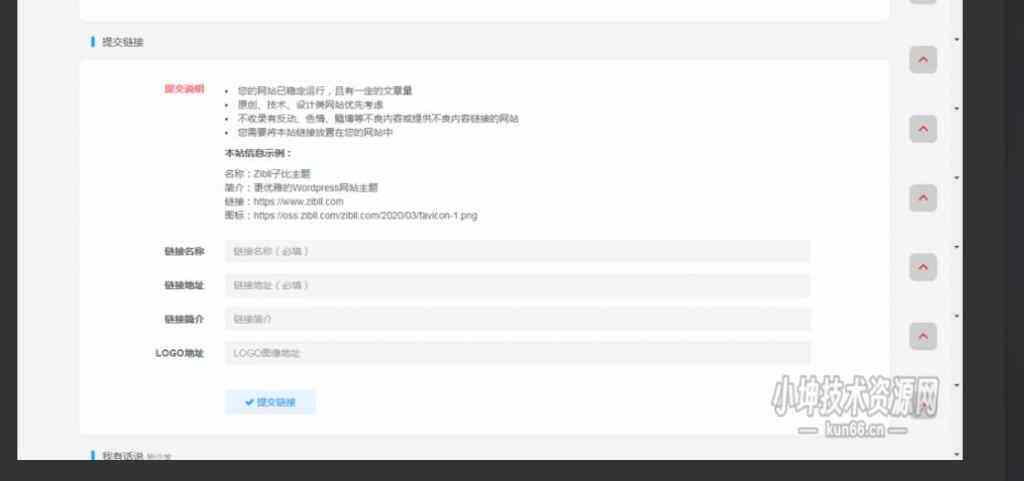Click the third fully visible red up-arrow button

pyautogui.click(x=922, y=198)
